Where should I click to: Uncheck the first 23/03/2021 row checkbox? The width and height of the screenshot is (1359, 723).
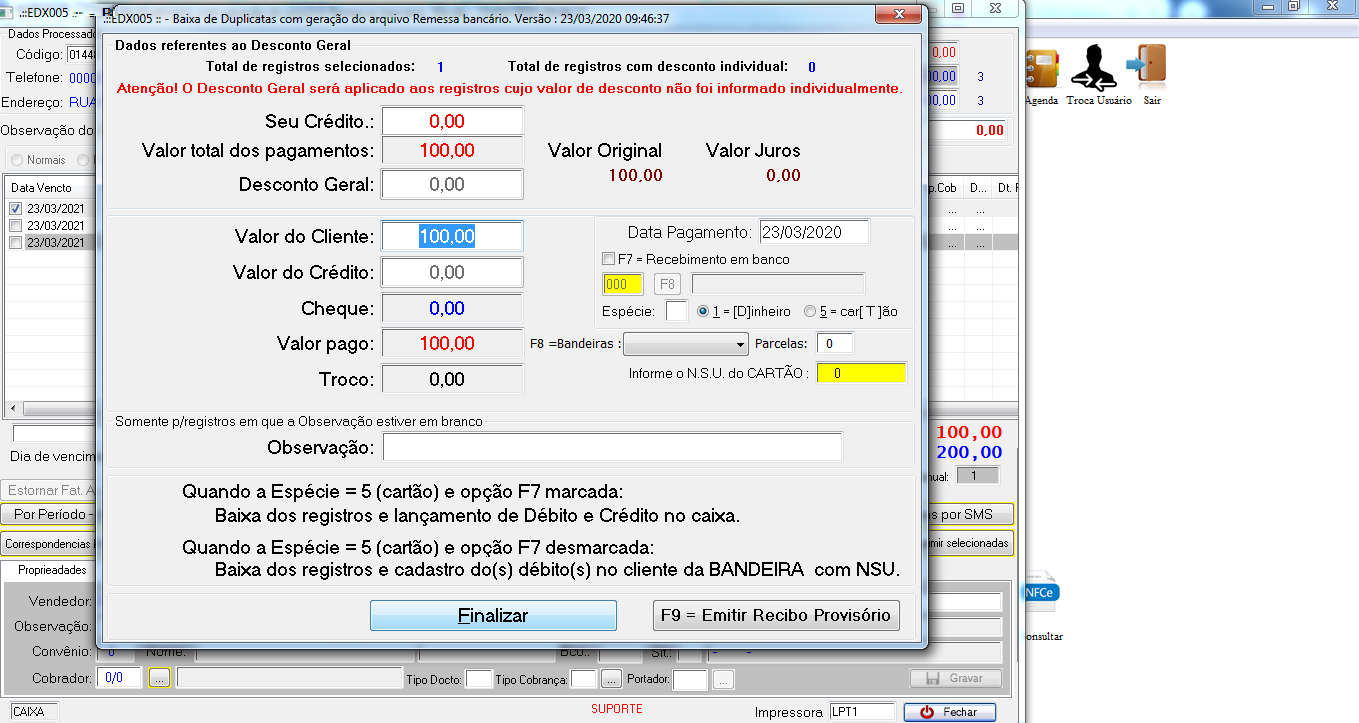[x=15, y=209]
